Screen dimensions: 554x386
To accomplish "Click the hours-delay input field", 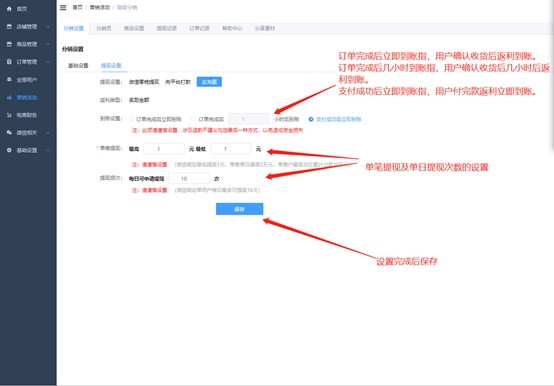I will [x=249, y=119].
